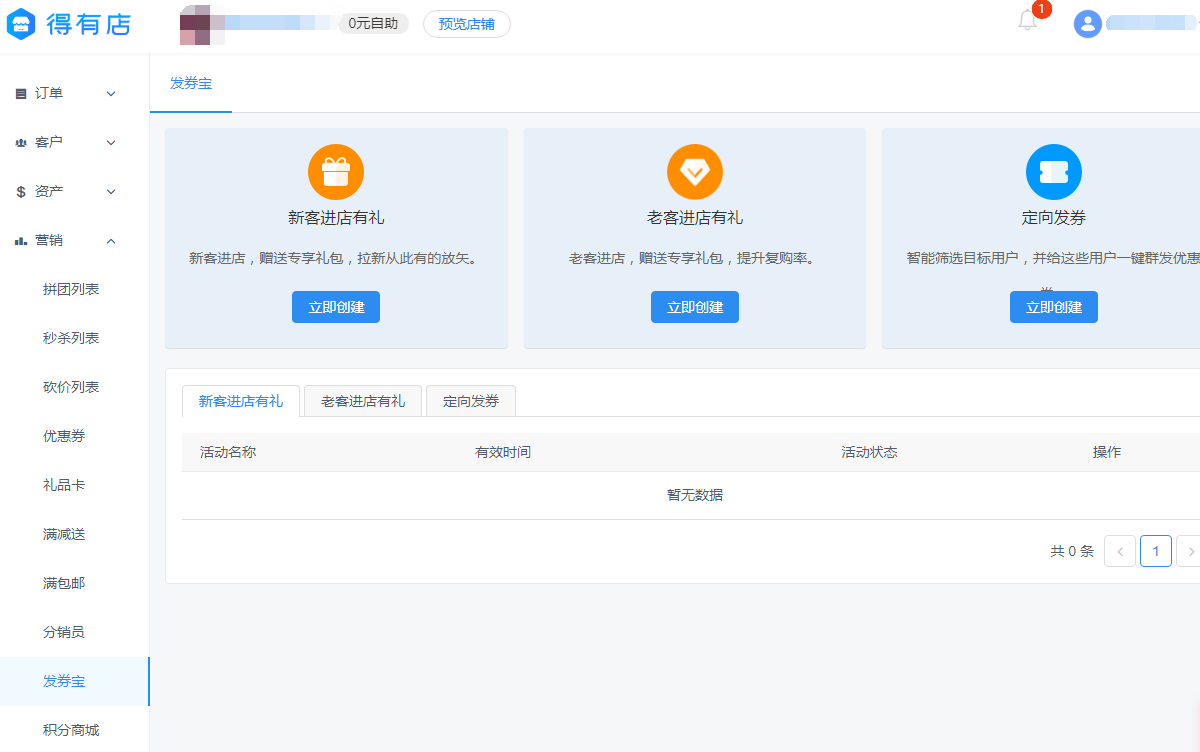Select page 1 in pagination
The width and height of the screenshot is (1200, 752).
coord(1155,551)
